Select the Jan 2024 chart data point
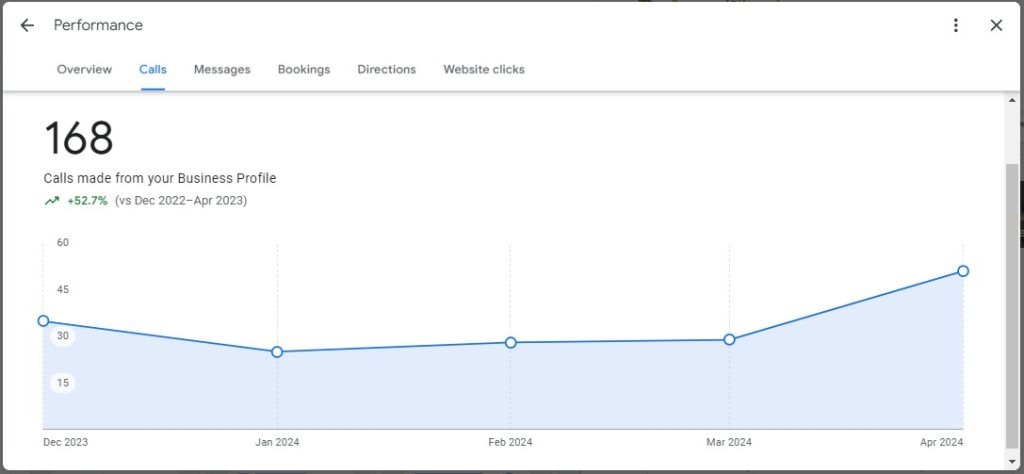The width and height of the screenshot is (1024, 474). pos(277,352)
